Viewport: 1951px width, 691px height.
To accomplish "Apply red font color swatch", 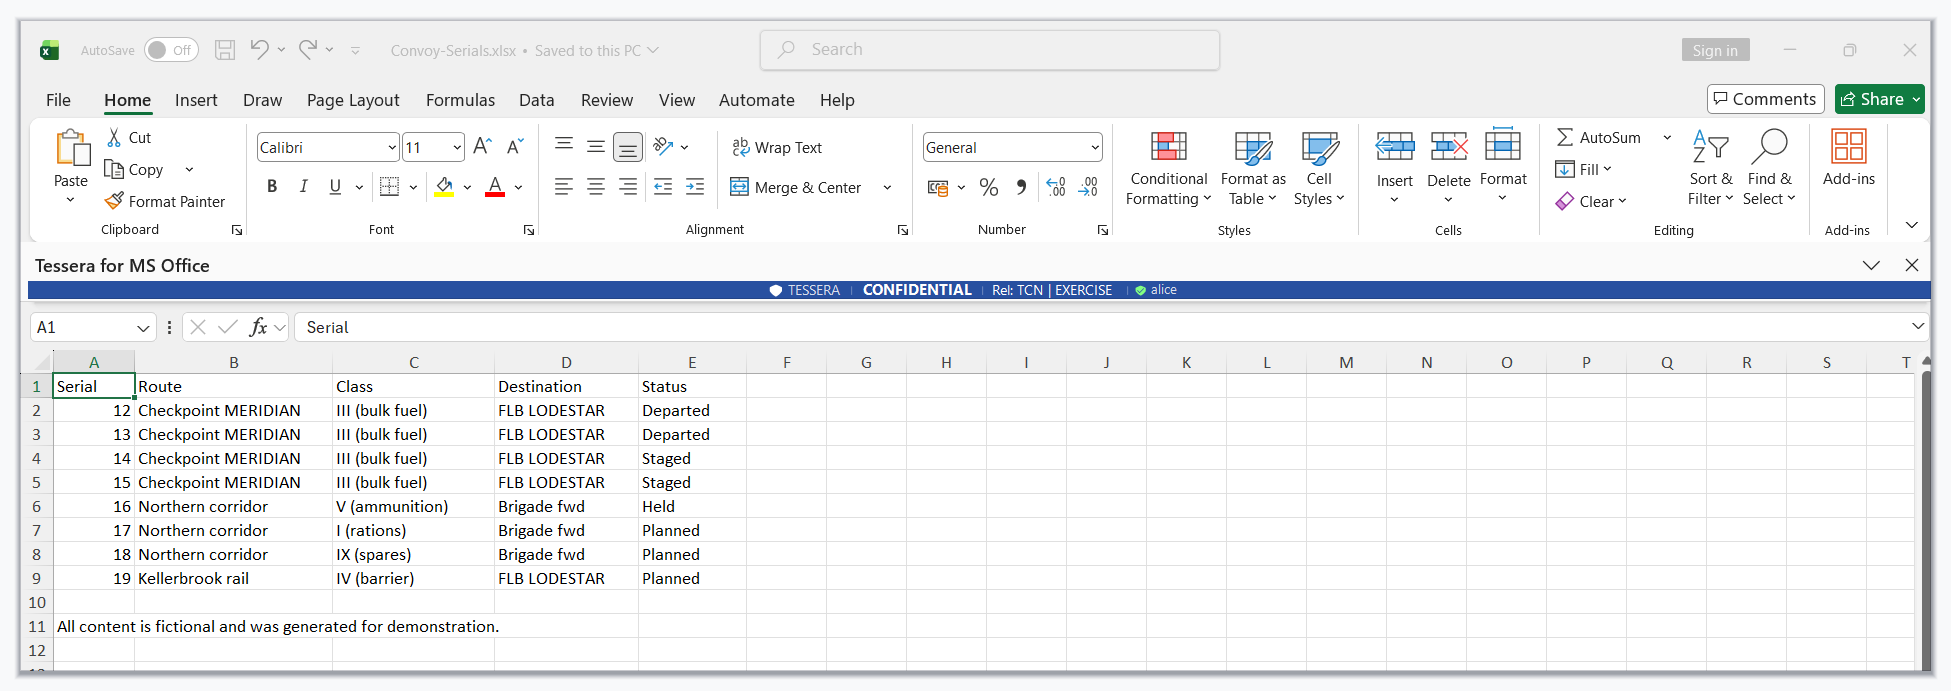I will [x=495, y=187].
